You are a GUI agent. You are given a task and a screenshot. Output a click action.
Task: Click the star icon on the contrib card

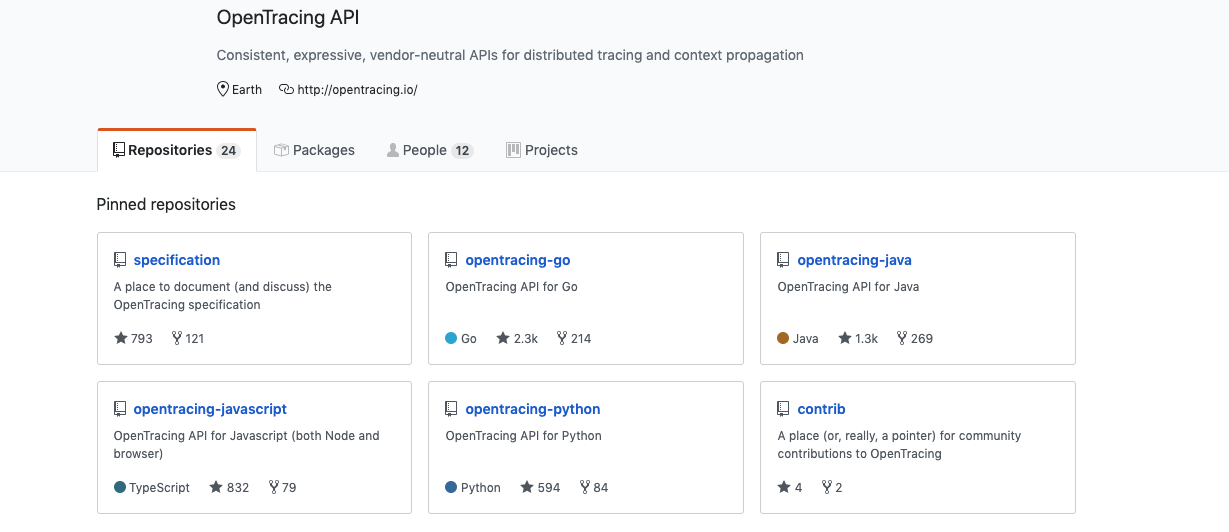tap(783, 487)
